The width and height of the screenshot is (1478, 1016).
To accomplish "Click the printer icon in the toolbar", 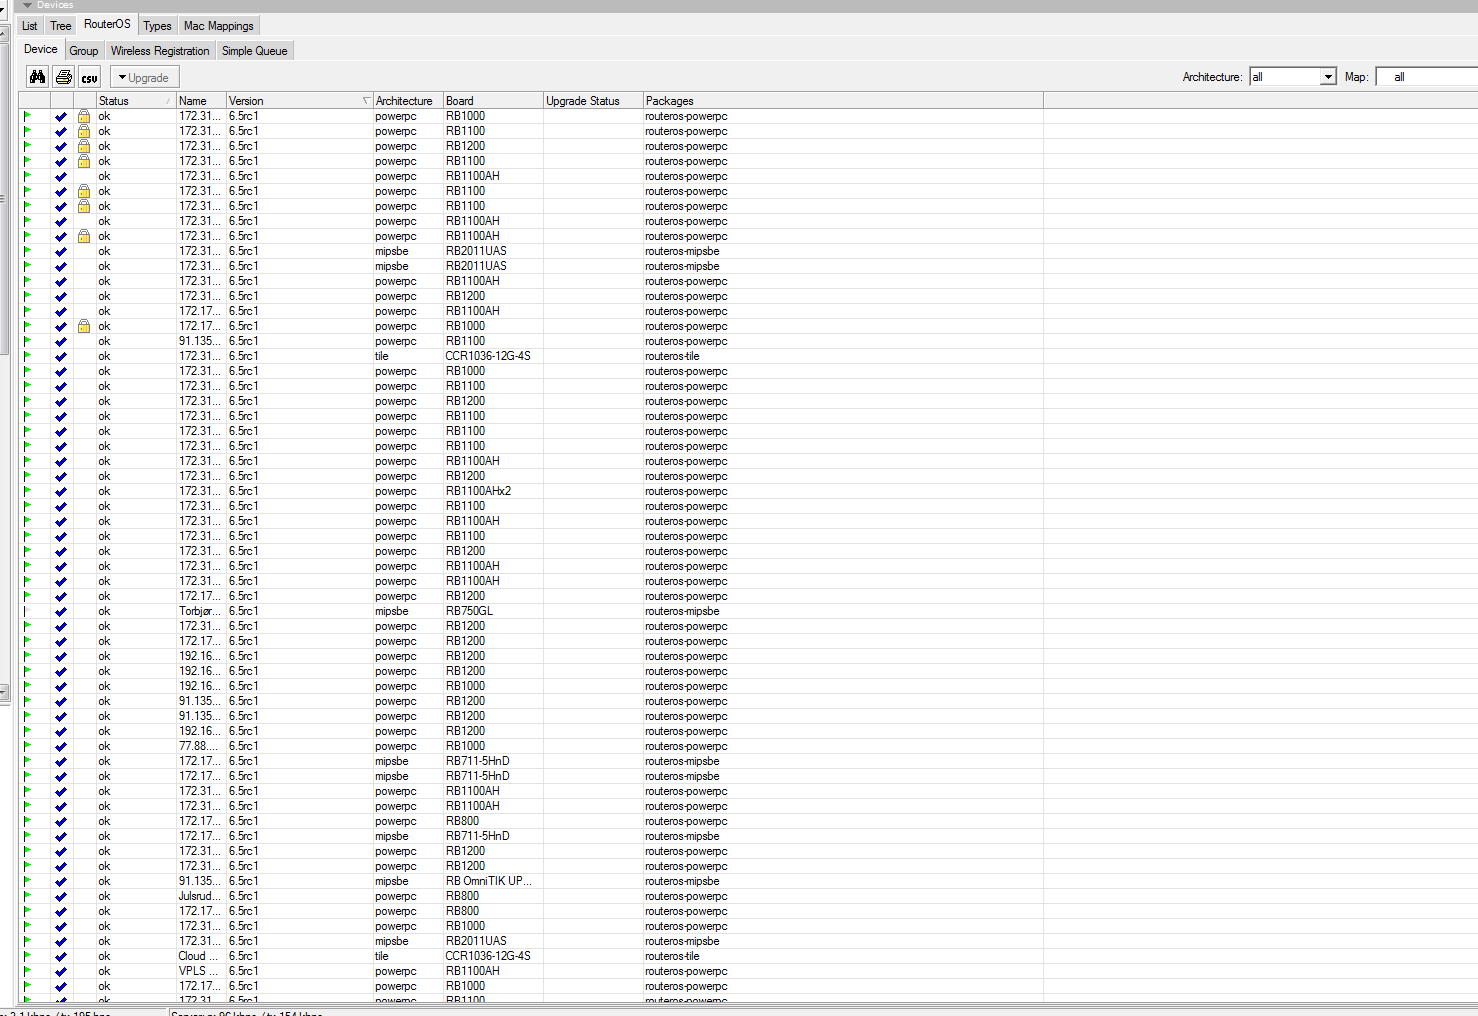I will pos(64,77).
